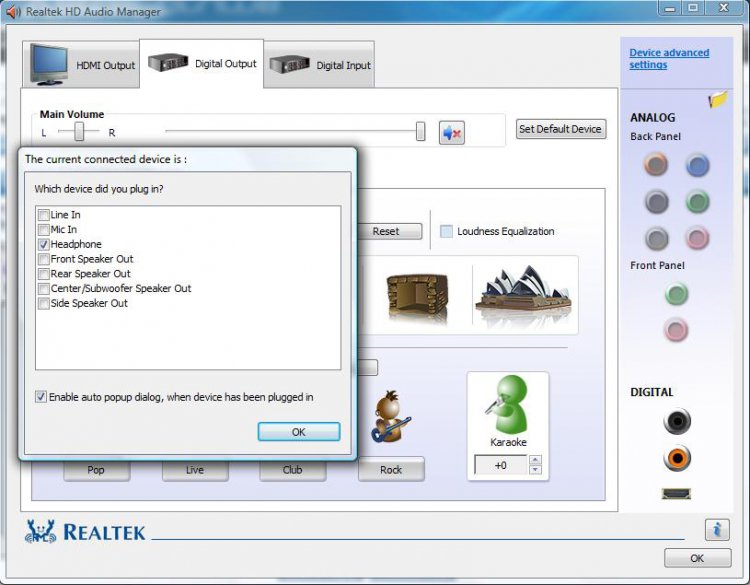Select the Pop equalizer preset
The width and height of the screenshot is (750, 585).
tap(97, 470)
